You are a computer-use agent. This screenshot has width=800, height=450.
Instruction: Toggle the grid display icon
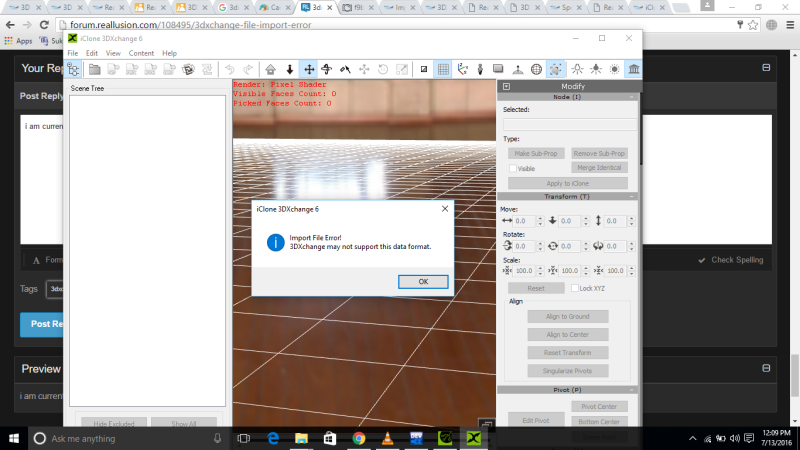(443, 69)
